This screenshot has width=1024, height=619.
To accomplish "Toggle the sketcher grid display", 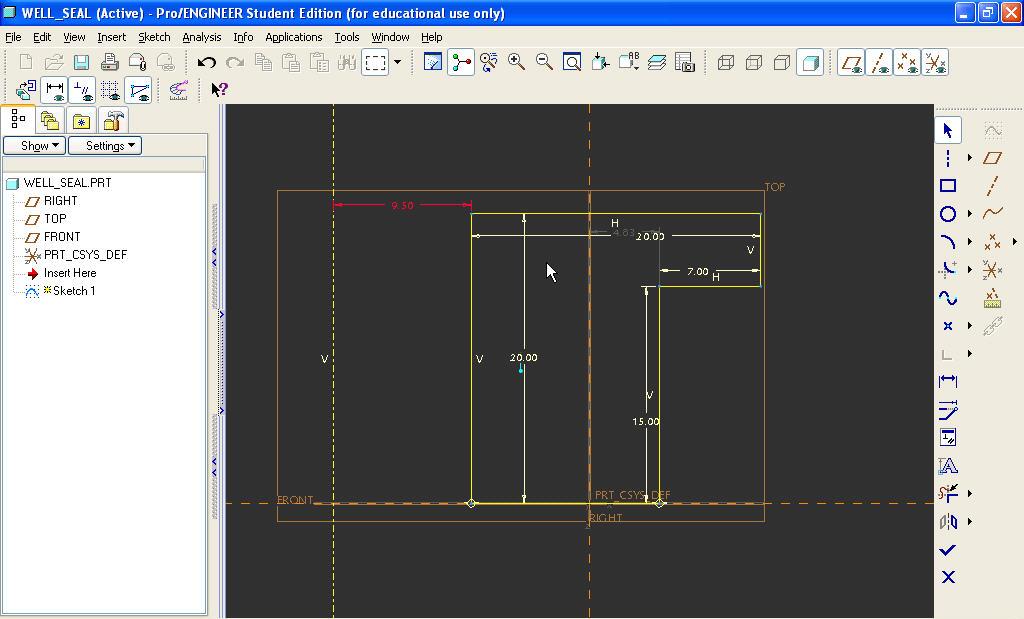I will (110, 89).
